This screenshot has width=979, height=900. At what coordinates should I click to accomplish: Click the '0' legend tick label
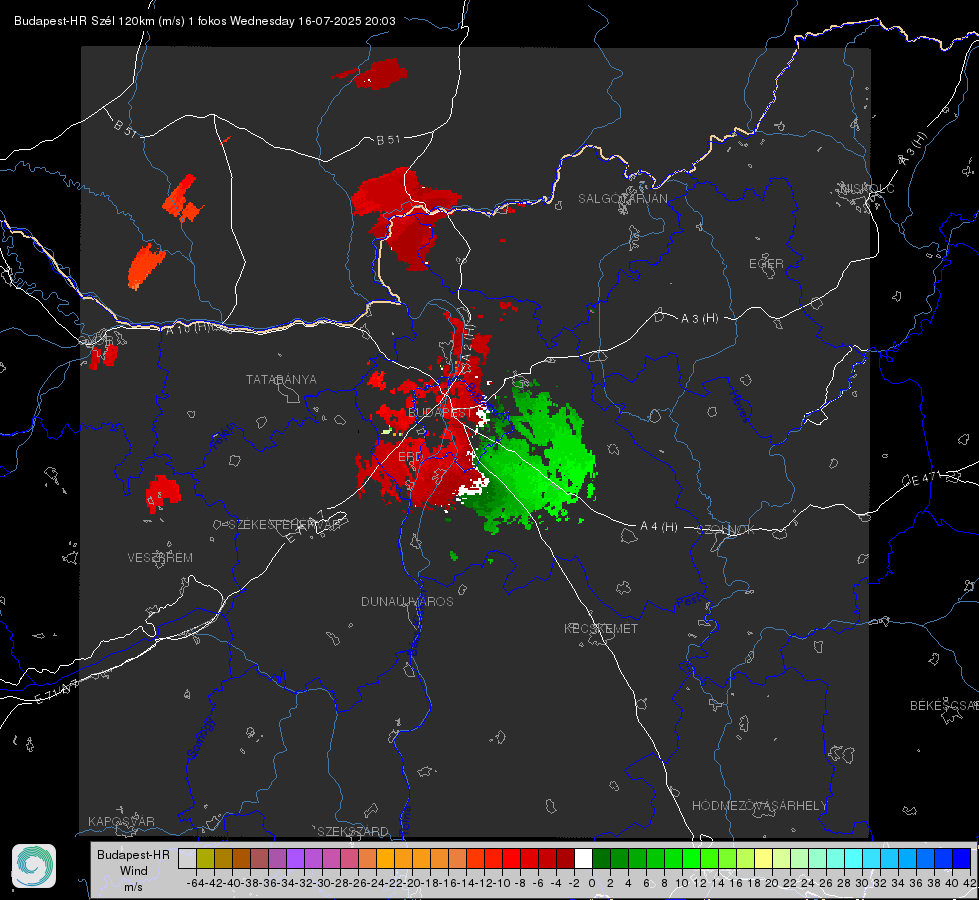click(592, 883)
